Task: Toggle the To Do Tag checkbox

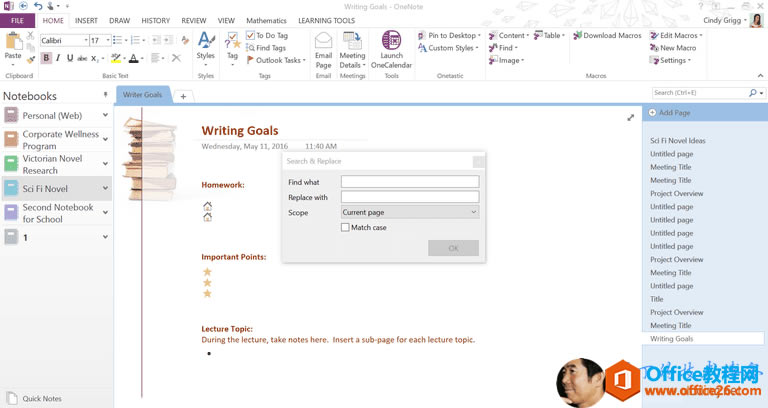Action: pos(250,35)
